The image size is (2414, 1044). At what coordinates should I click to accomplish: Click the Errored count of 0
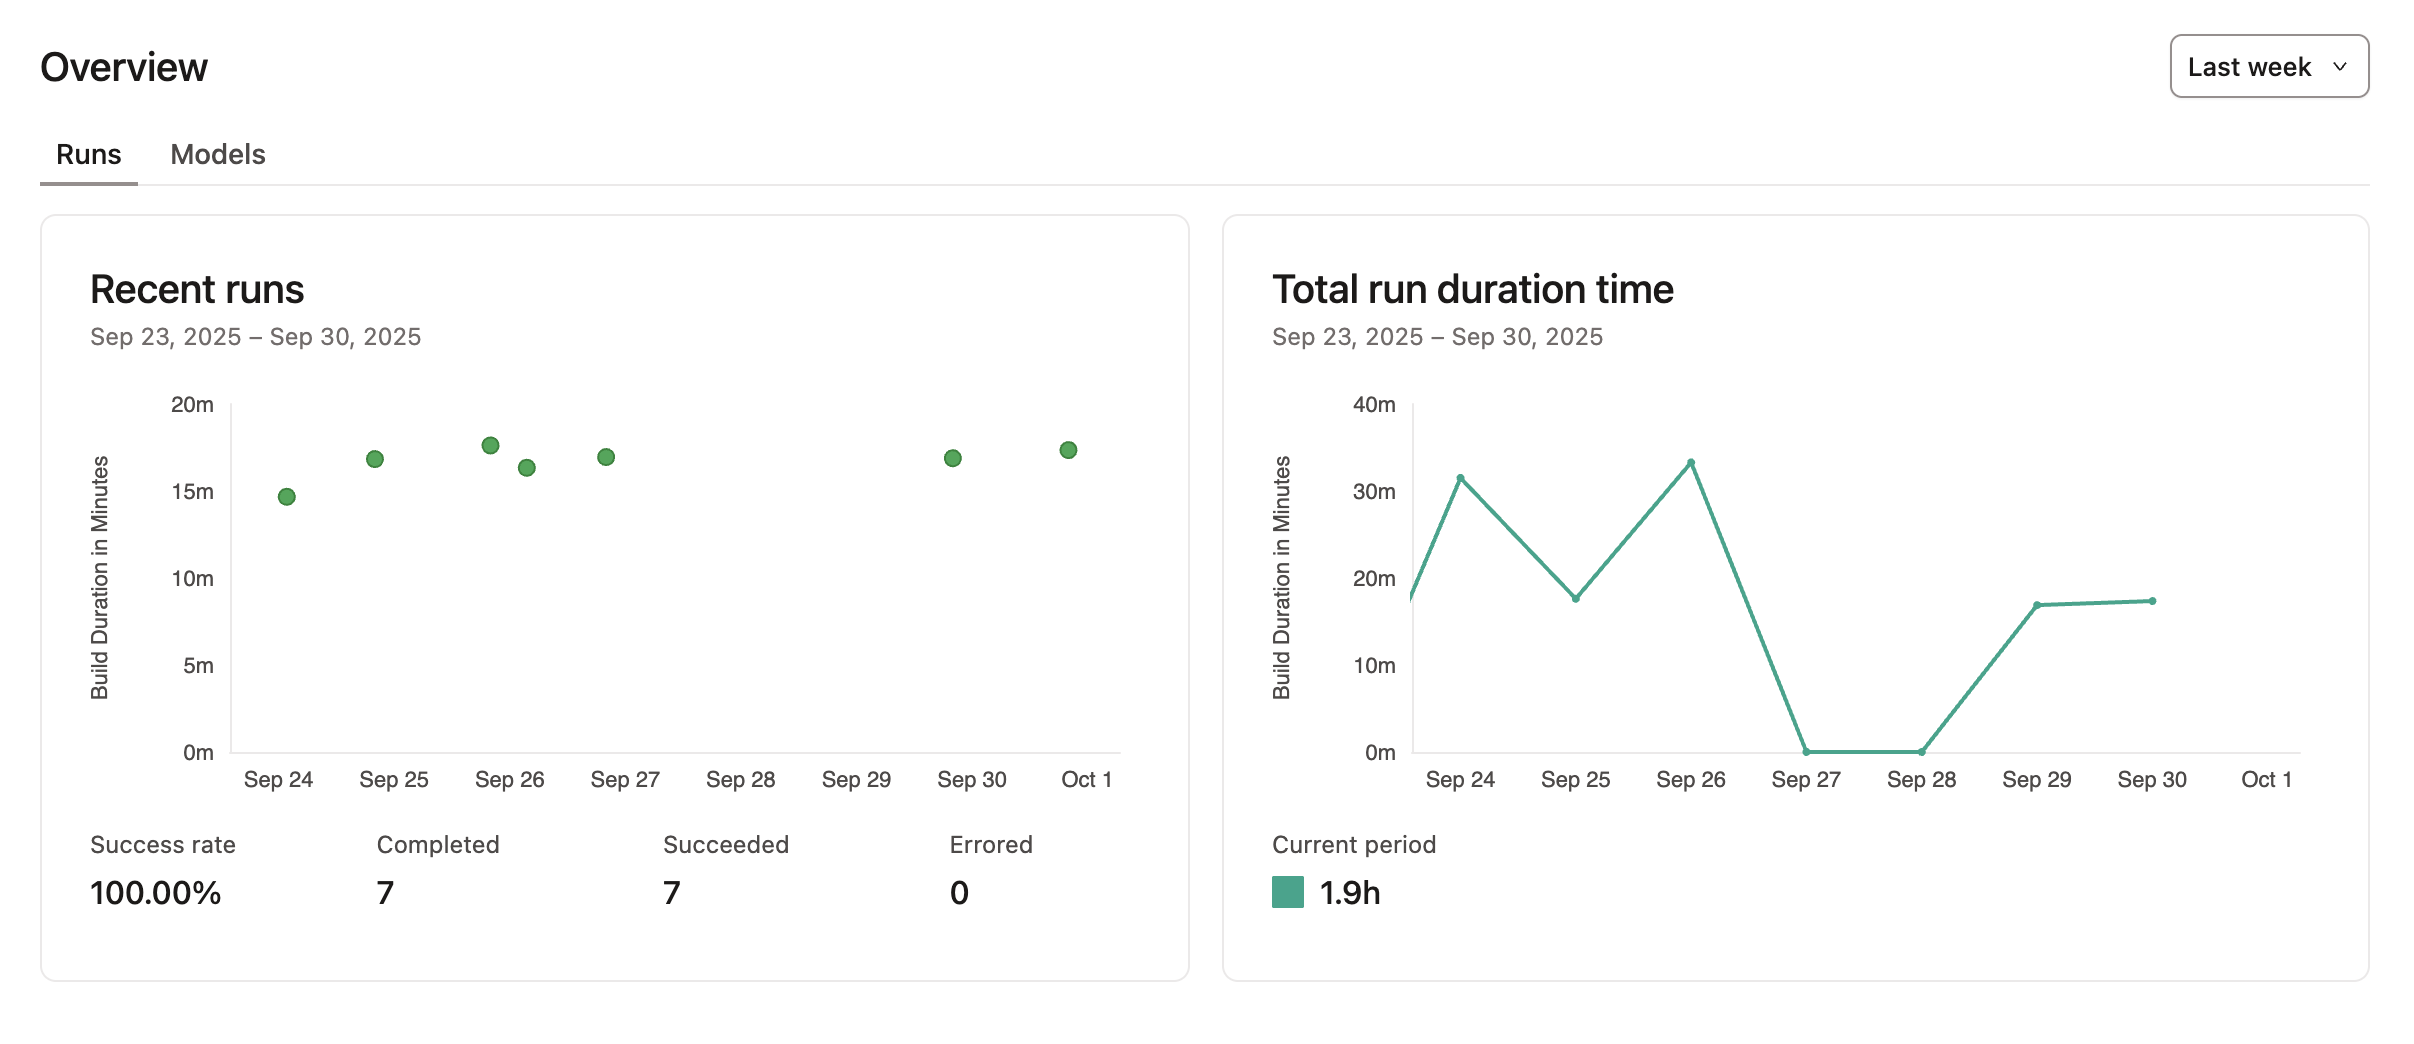pyautogui.click(x=957, y=893)
